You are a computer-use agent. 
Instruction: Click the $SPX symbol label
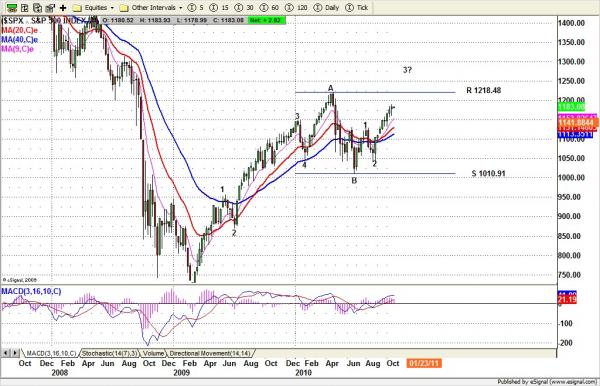click(14, 20)
